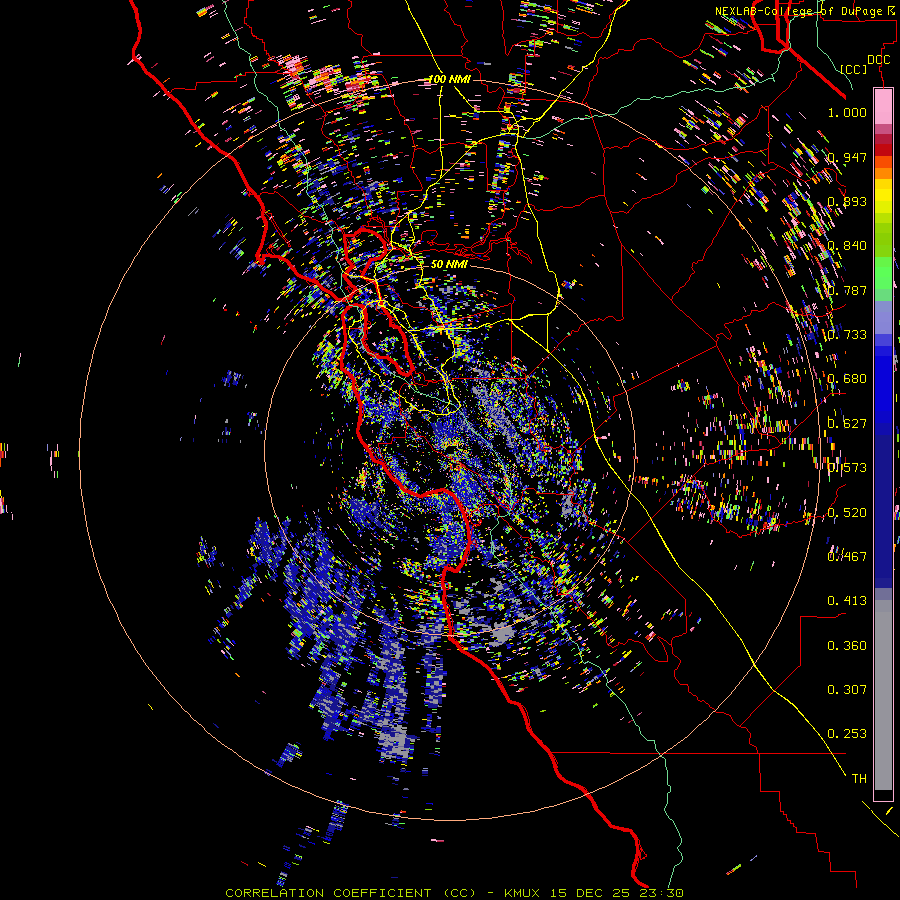
Task: Click the 0.733 color scale value
Action: click(847, 335)
